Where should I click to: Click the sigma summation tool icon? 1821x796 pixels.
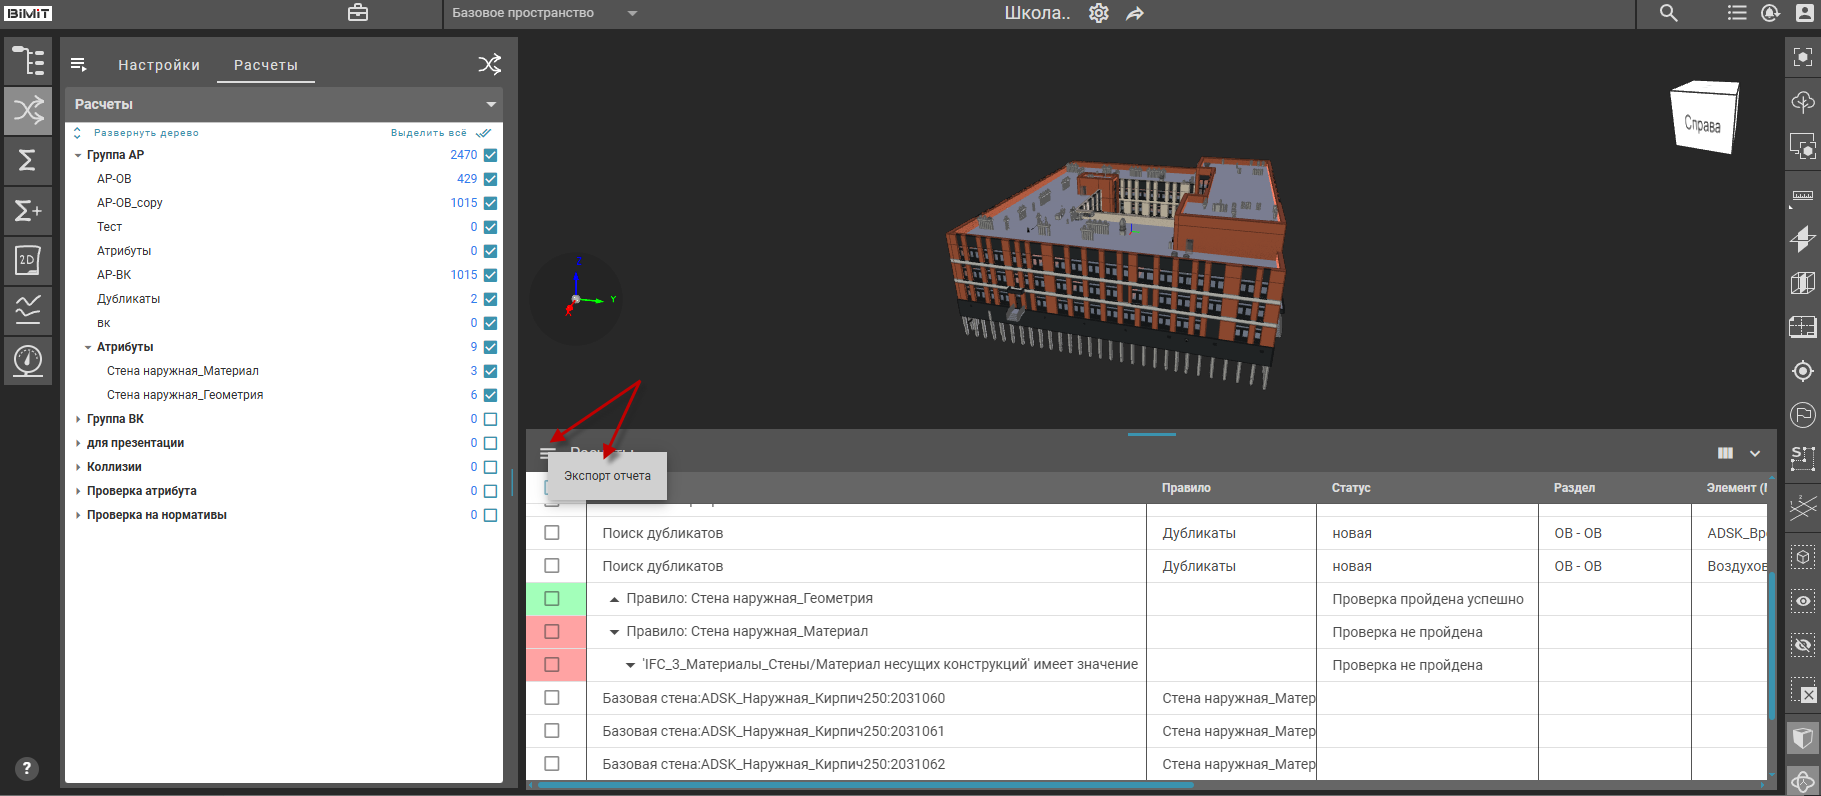28,160
